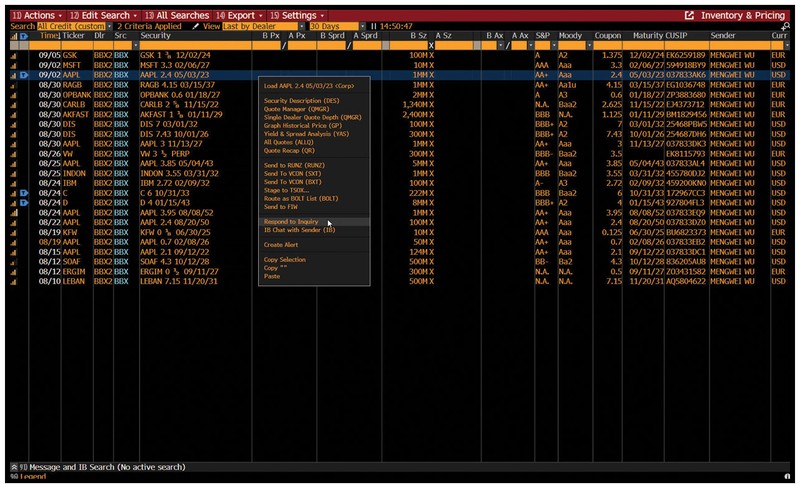Click the Coupon column header
This screenshot has width=800, height=488.
click(608, 36)
